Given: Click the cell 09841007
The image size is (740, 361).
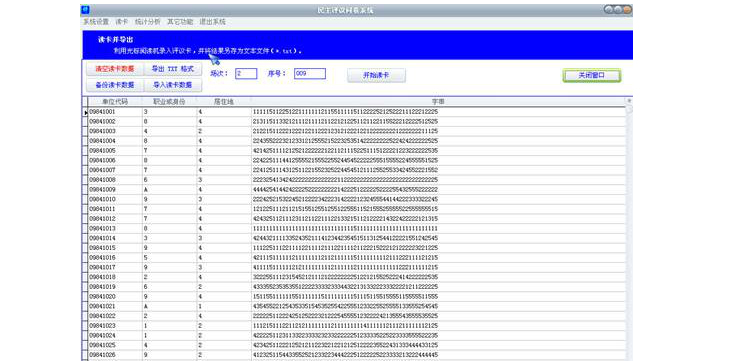Looking at the screenshot, I should [115, 170].
